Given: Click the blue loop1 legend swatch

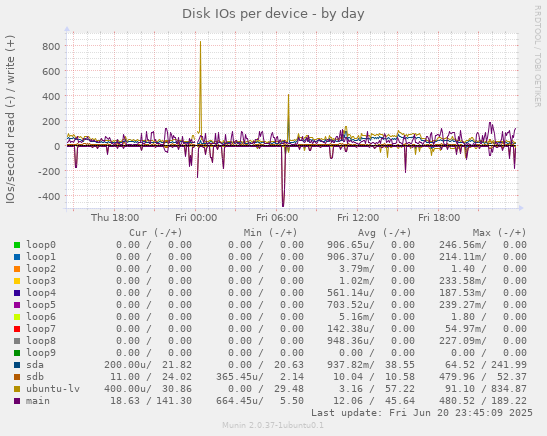Looking at the screenshot, I should coord(17,257).
